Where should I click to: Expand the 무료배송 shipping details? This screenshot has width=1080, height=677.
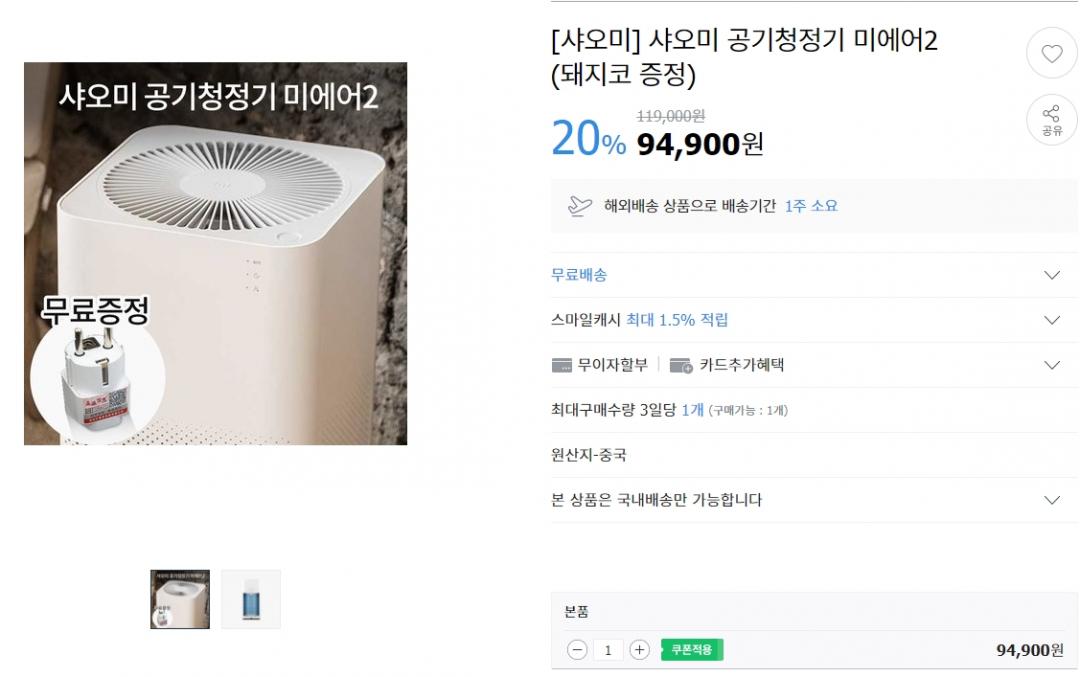[x=1051, y=275]
